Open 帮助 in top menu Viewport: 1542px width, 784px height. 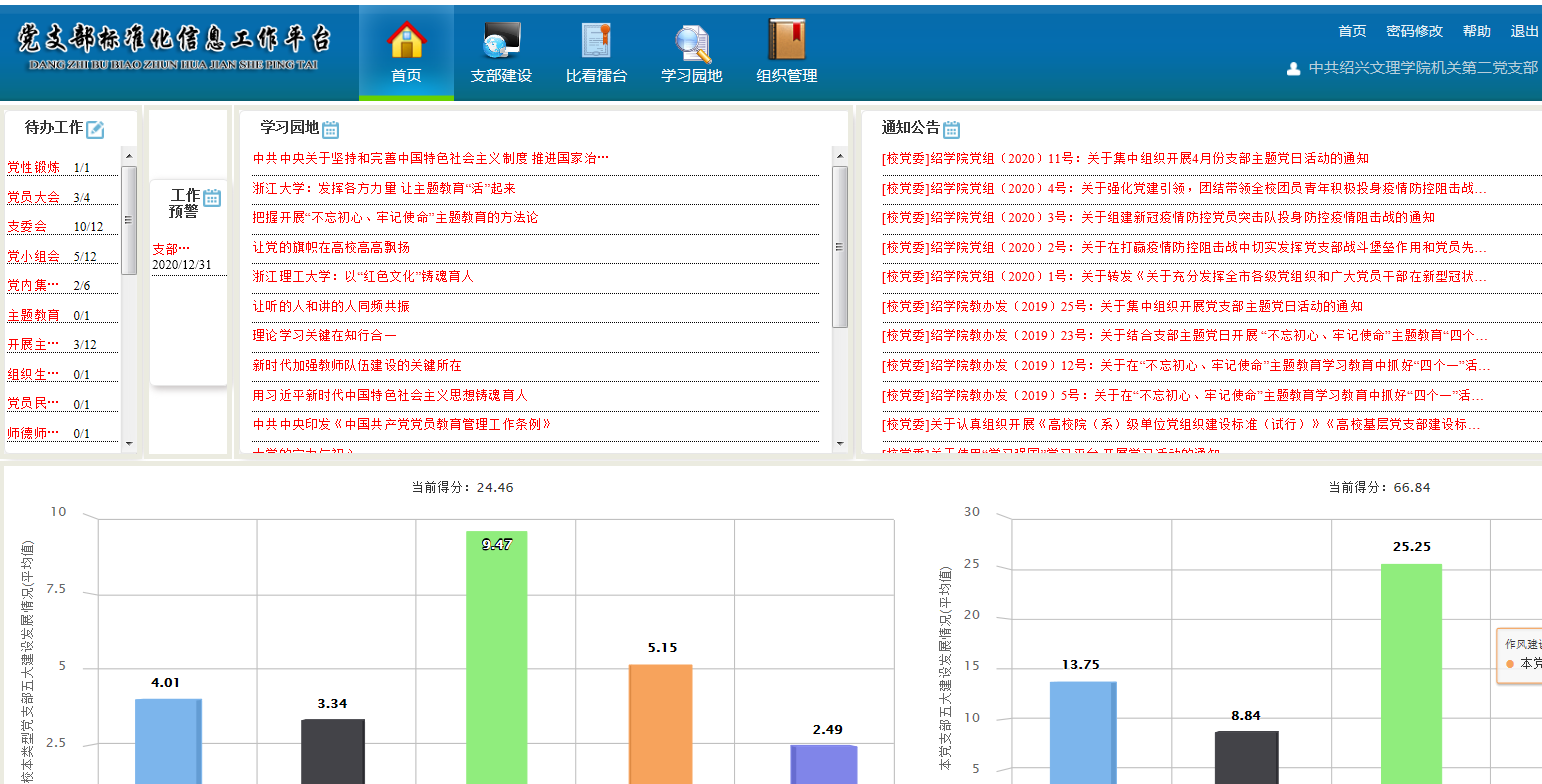pyautogui.click(x=1476, y=31)
